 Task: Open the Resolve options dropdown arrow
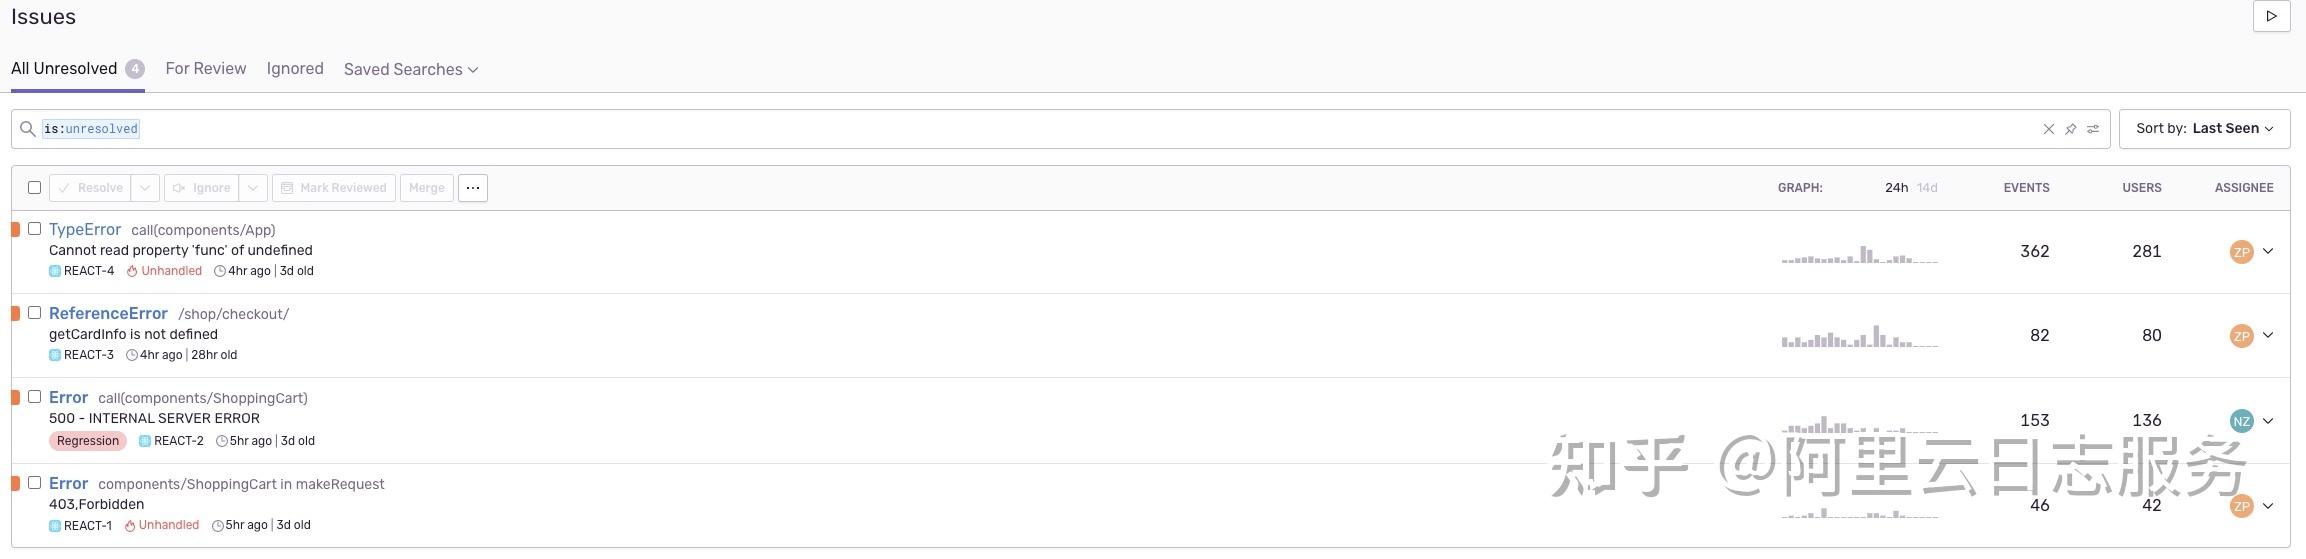[145, 188]
